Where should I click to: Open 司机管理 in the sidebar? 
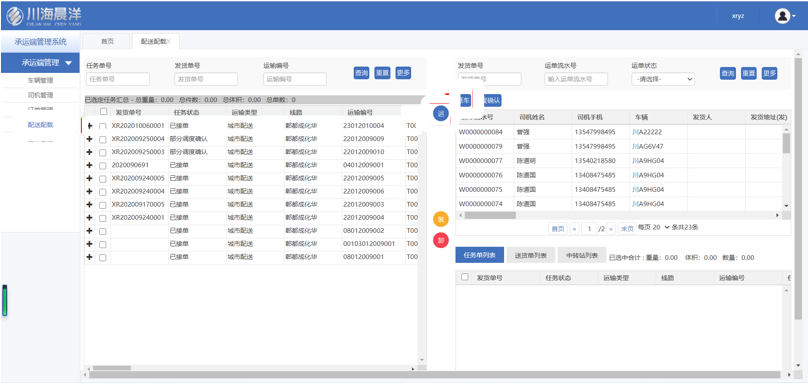click(40, 95)
